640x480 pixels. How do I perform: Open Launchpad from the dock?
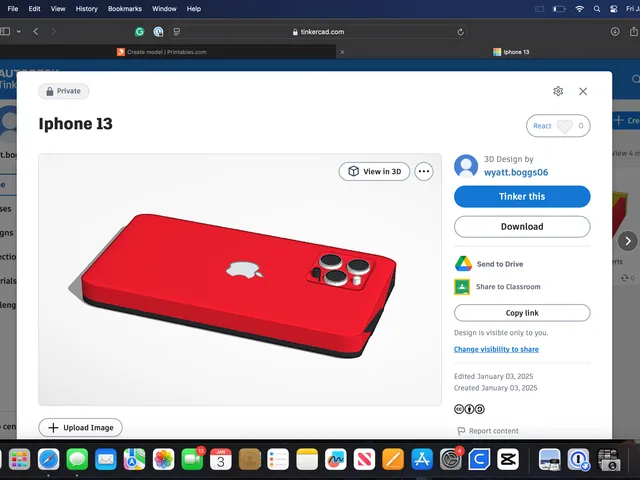tap(20, 460)
